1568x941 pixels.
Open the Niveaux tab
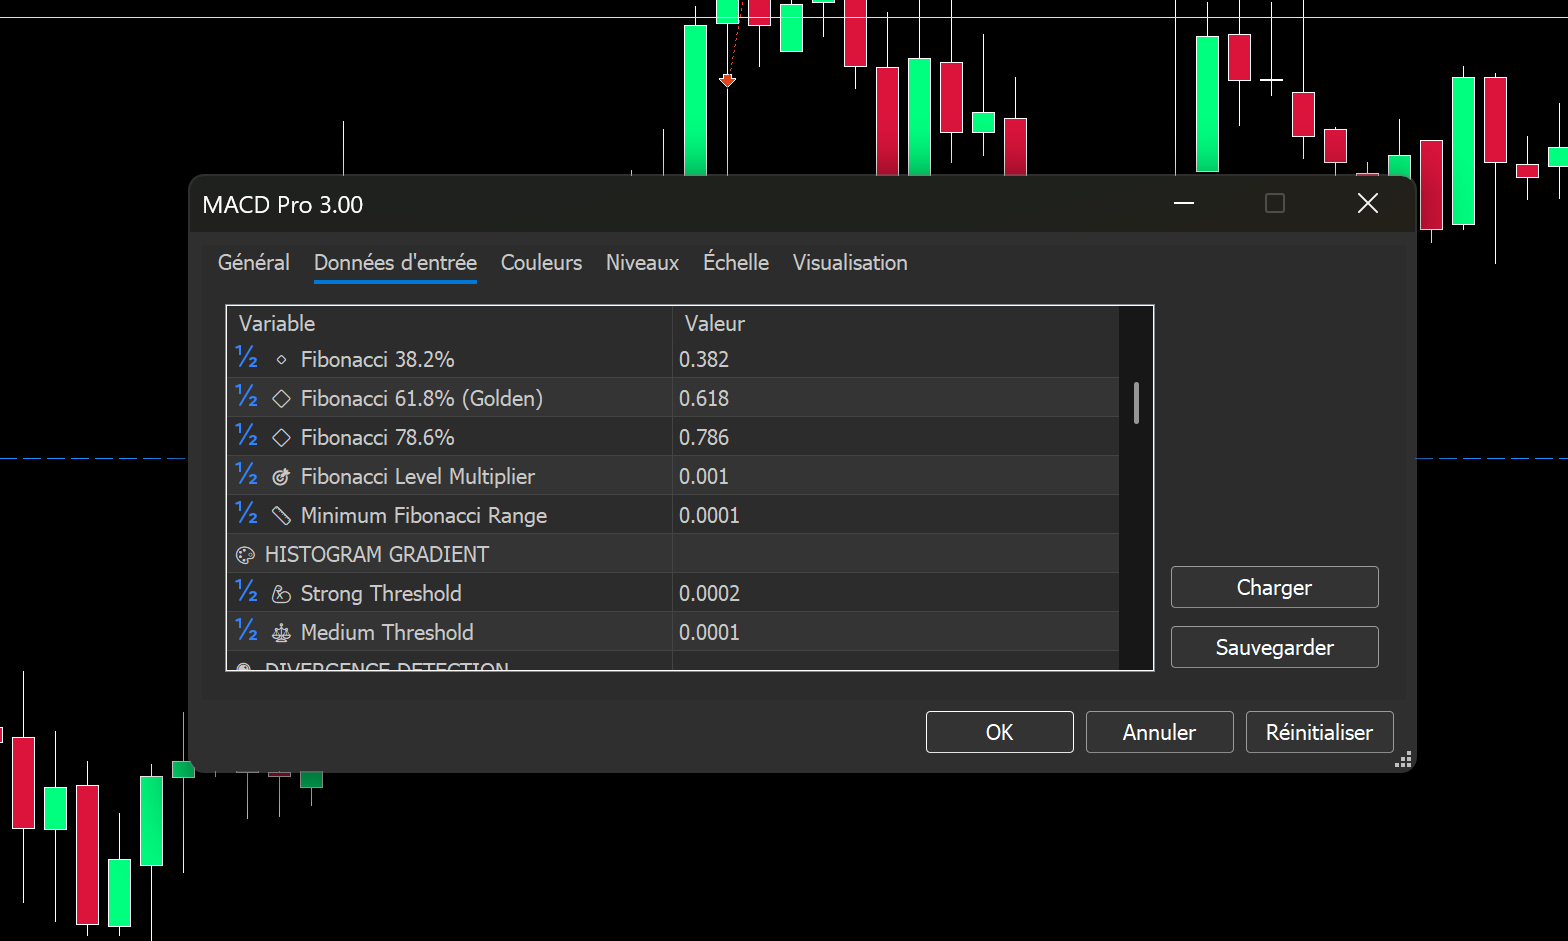point(642,262)
